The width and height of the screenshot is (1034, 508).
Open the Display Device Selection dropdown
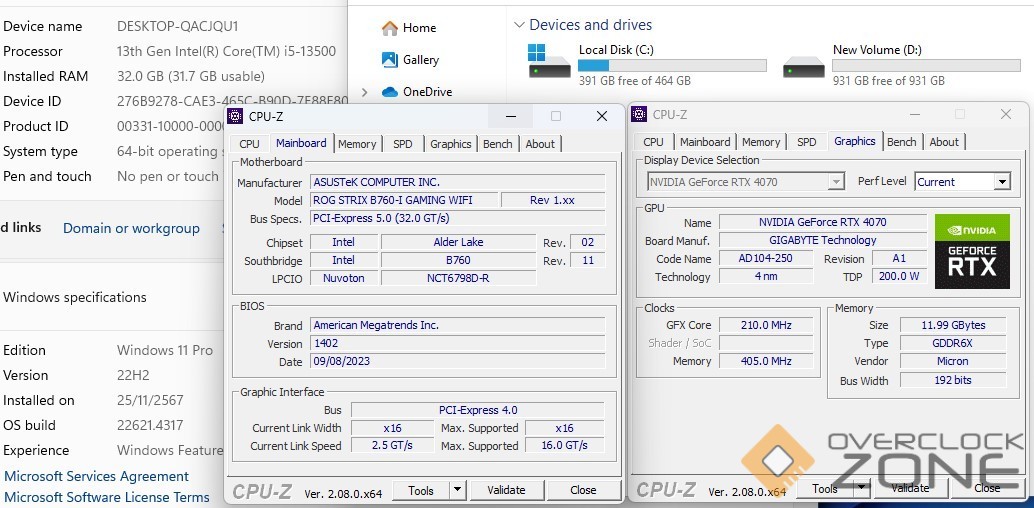click(x=745, y=182)
